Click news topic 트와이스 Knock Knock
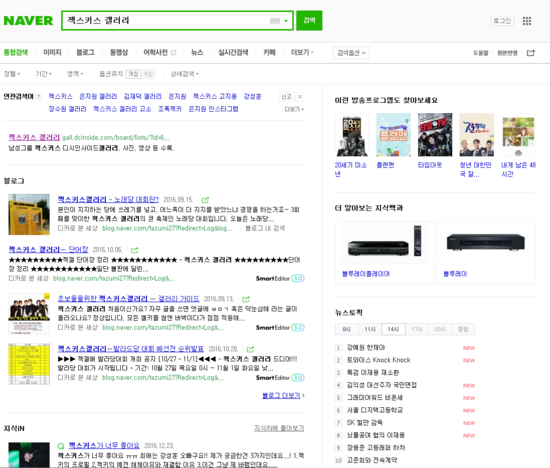 [x=378, y=360]
